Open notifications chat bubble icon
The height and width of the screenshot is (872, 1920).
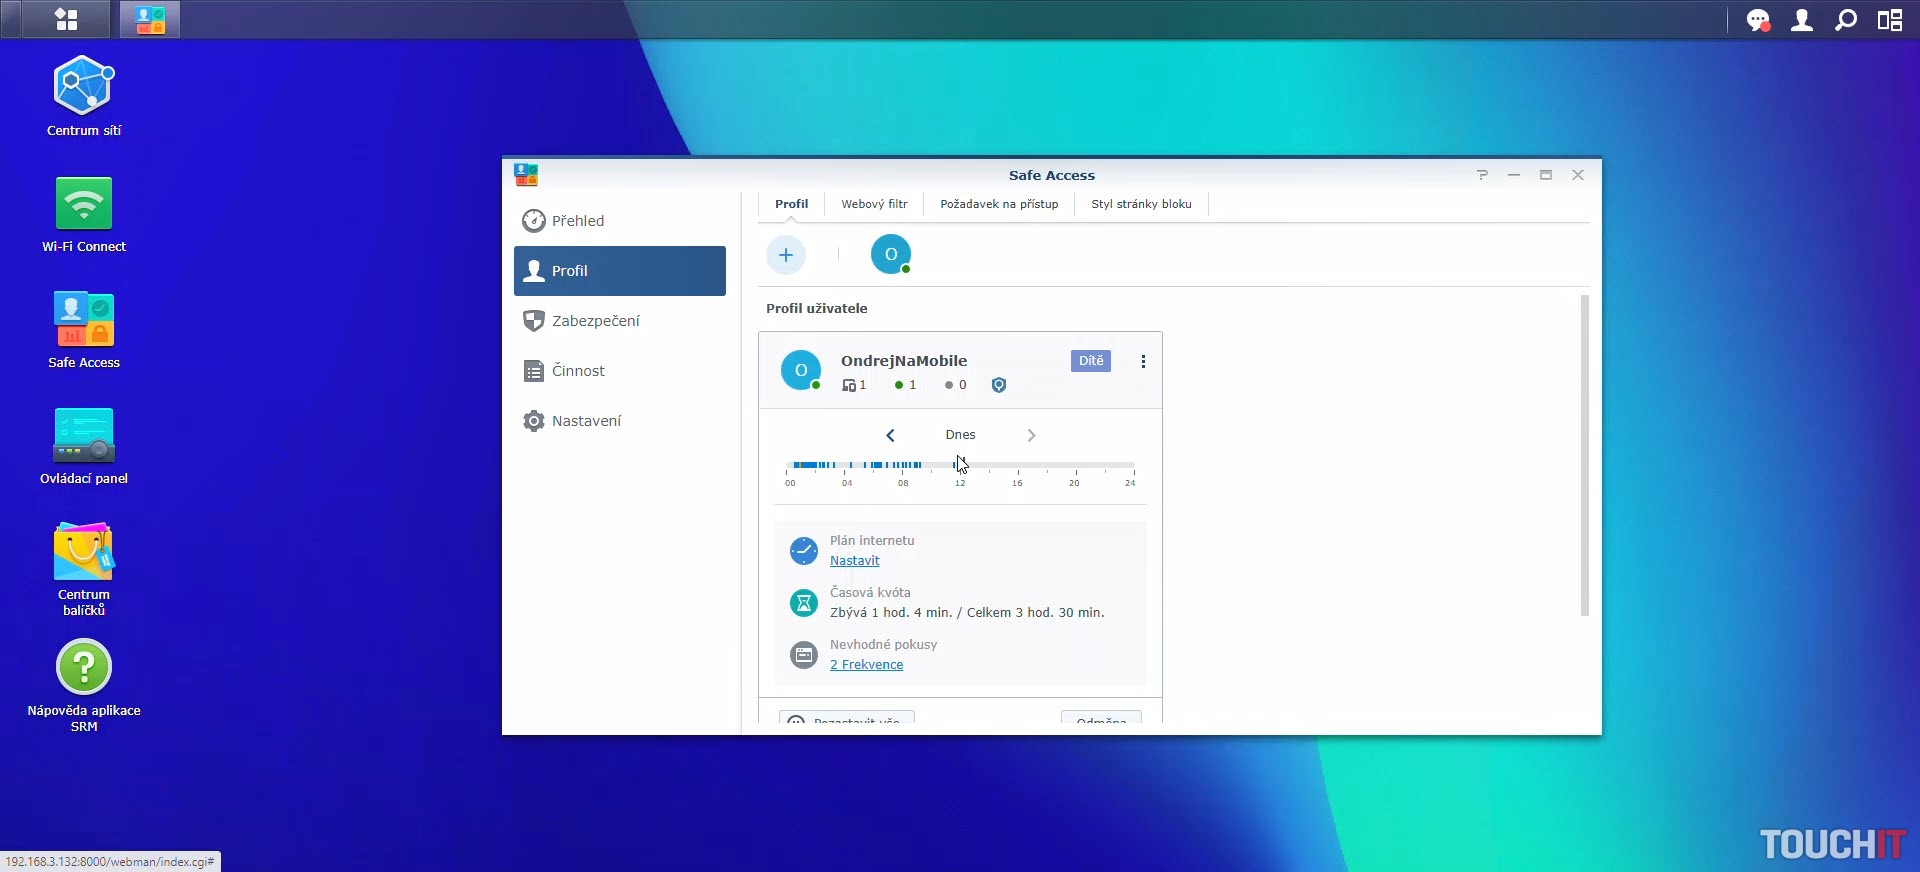tap(1757, 20)
